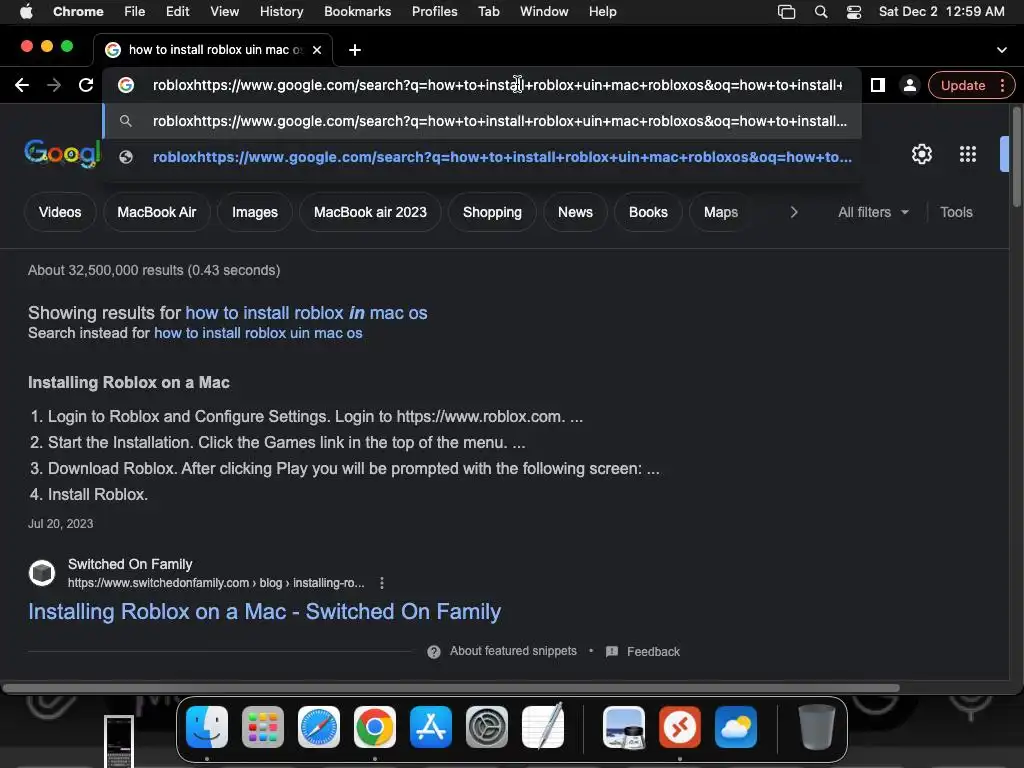Open the Window menu

click(544, 12)
